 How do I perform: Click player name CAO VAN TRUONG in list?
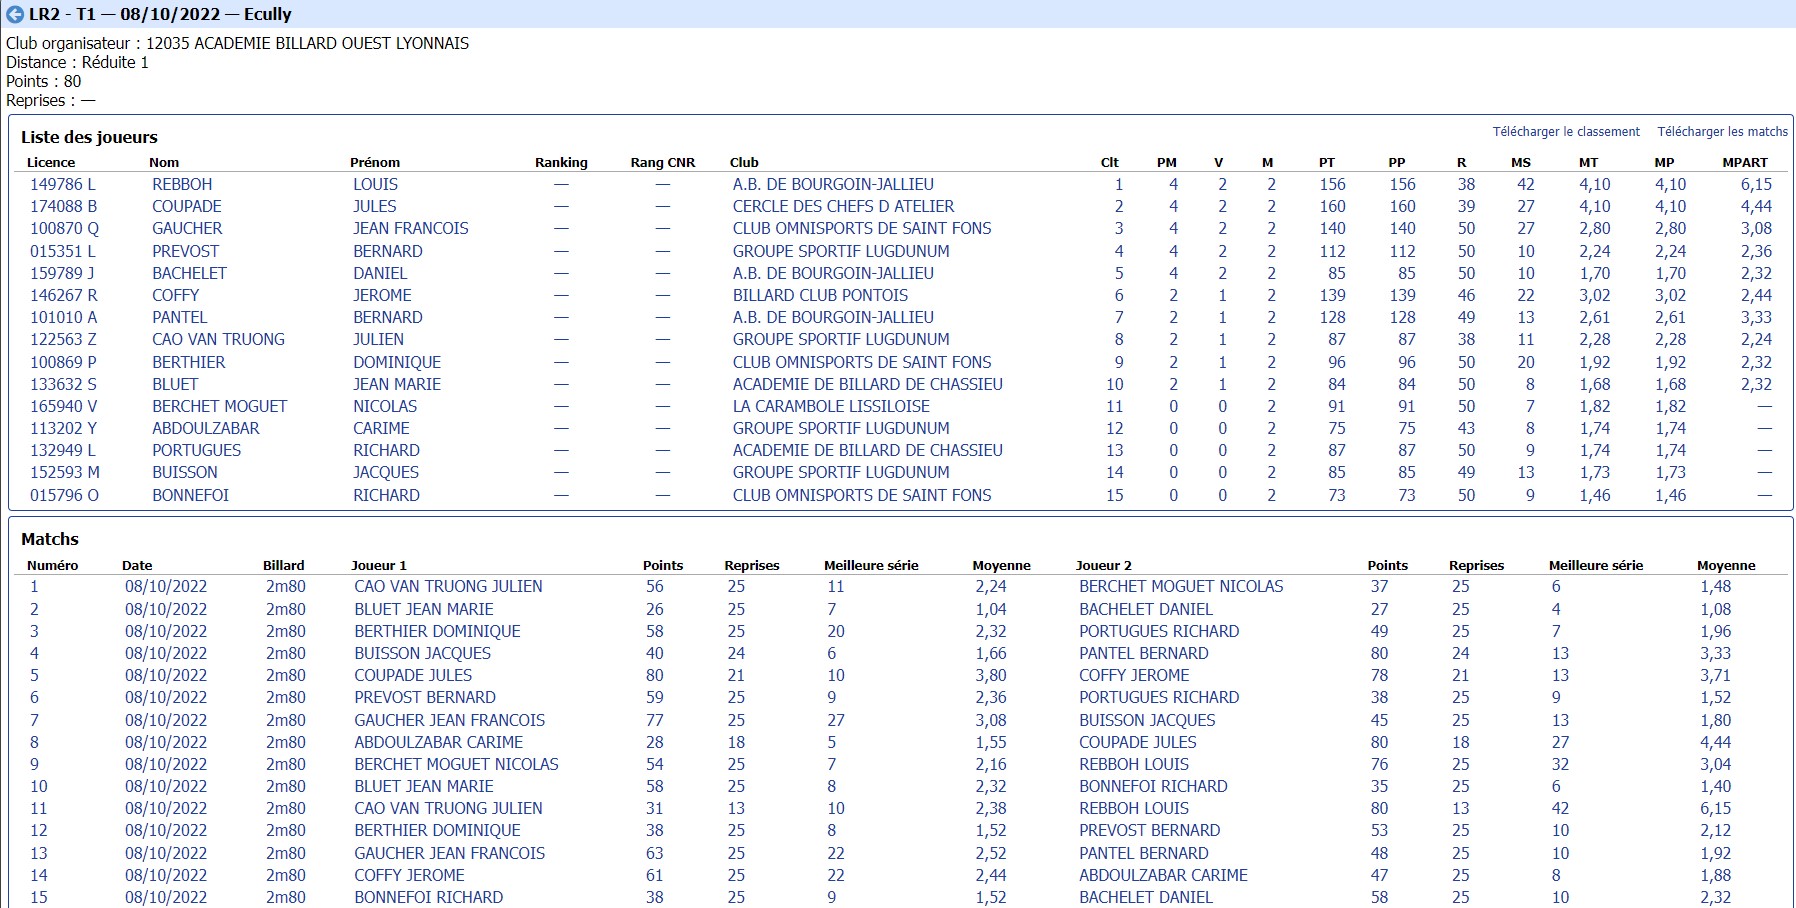(x=218, y=339)
